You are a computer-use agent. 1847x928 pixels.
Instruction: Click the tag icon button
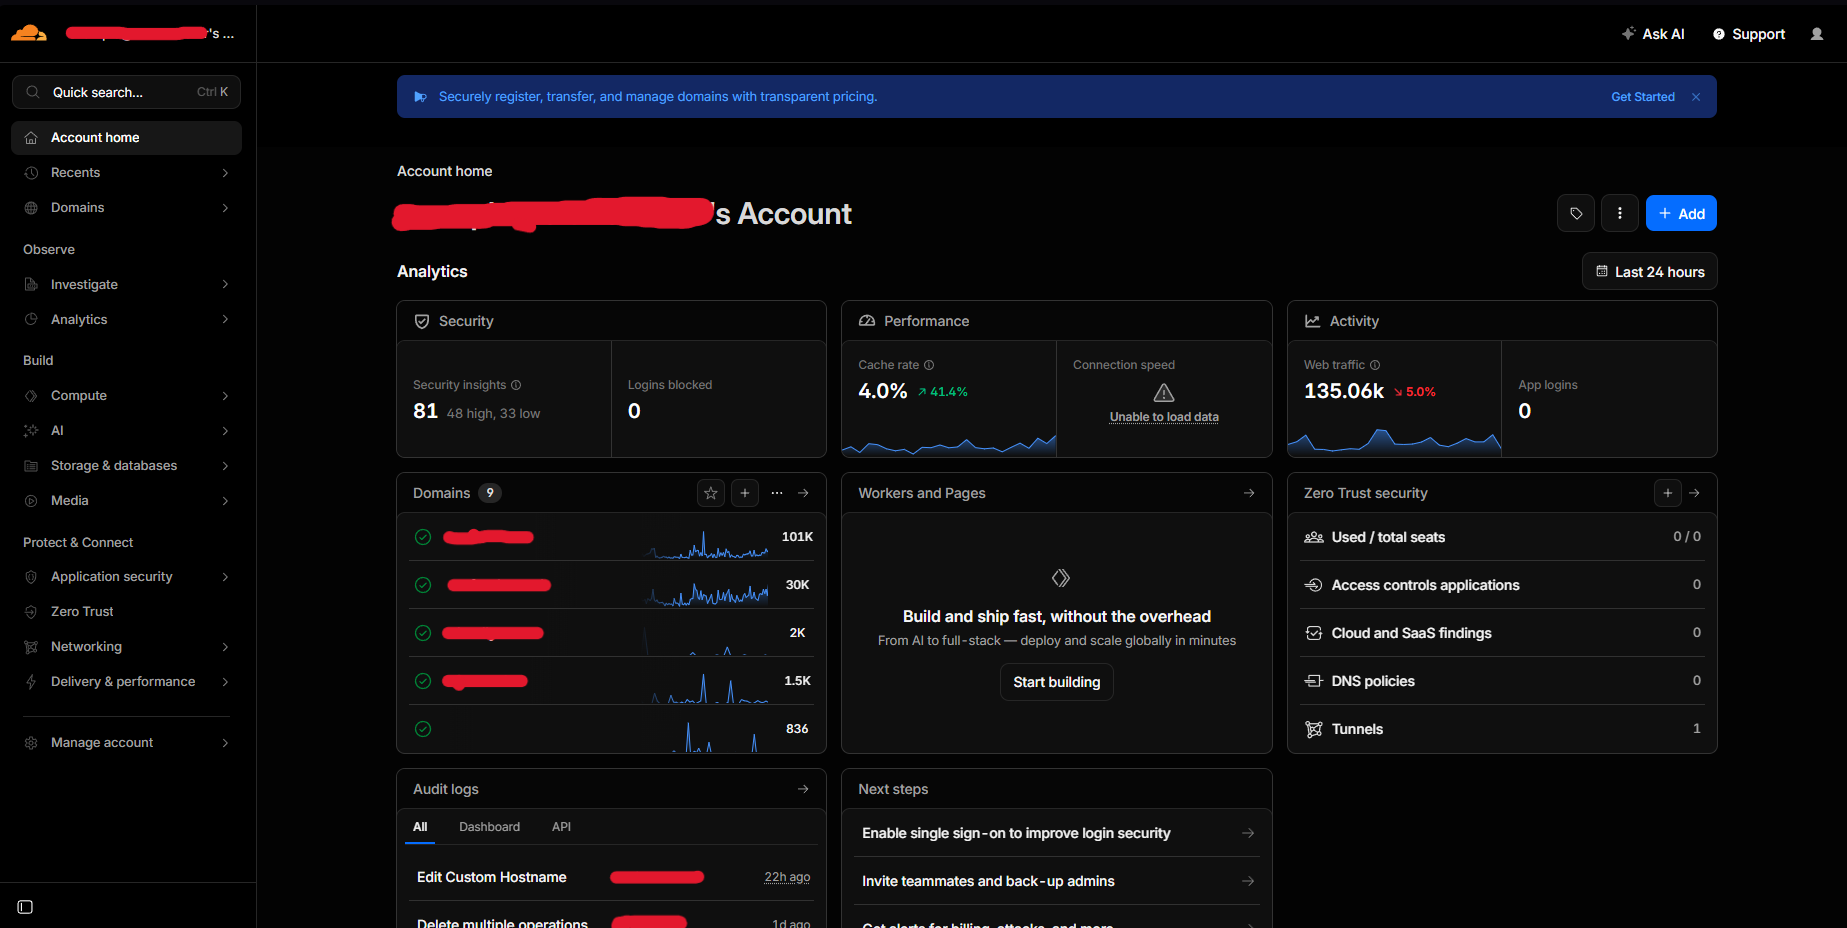click(x=1576, y=213)
